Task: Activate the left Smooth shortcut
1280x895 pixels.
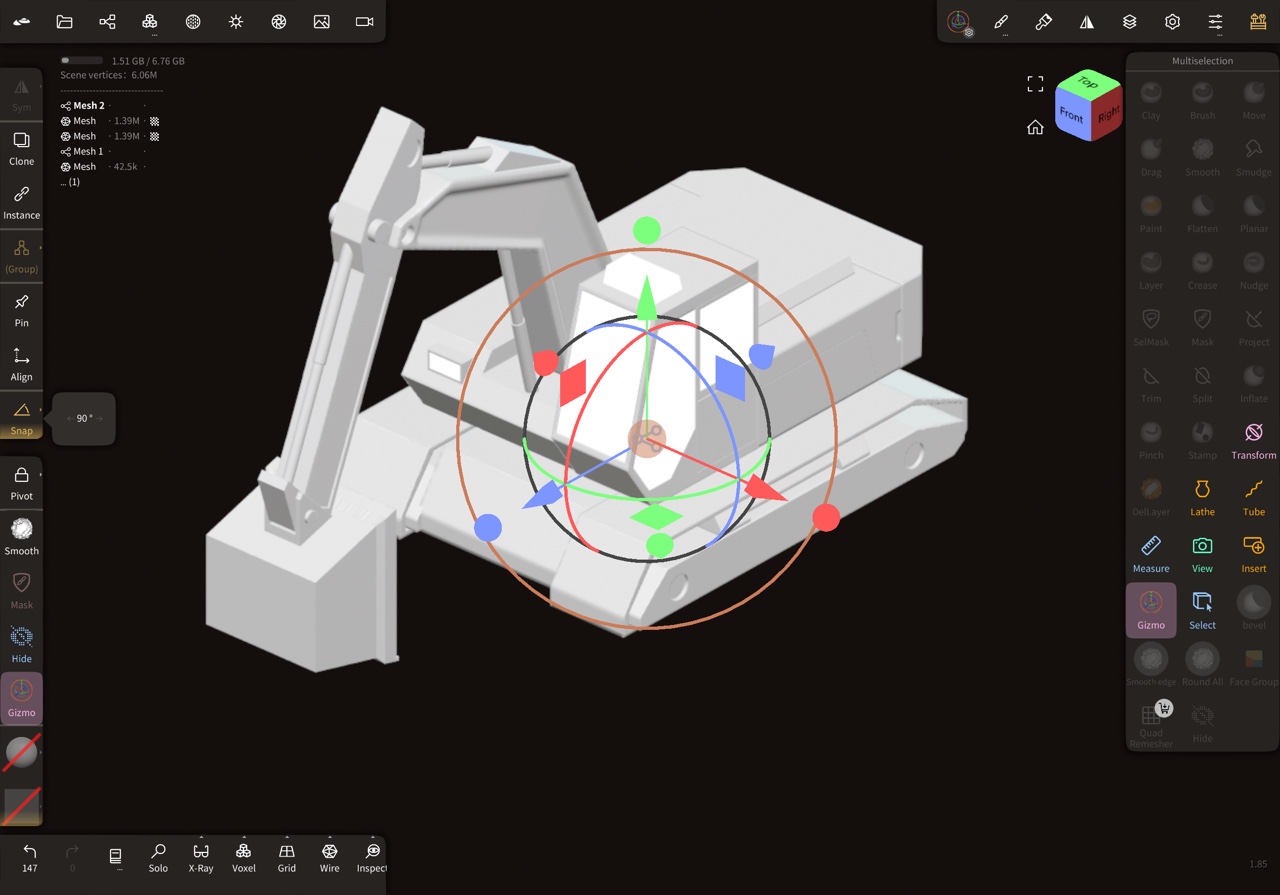Action: 21,536
